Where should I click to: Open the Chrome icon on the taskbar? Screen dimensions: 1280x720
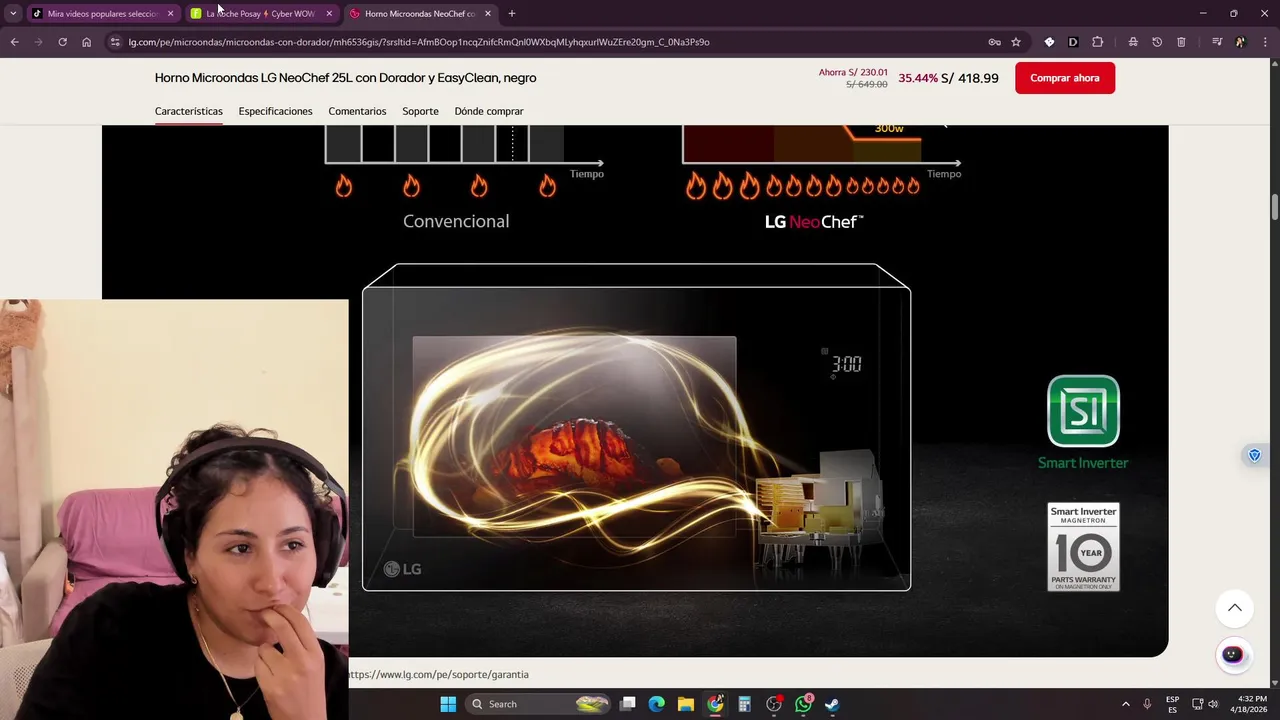click(715, 704)
